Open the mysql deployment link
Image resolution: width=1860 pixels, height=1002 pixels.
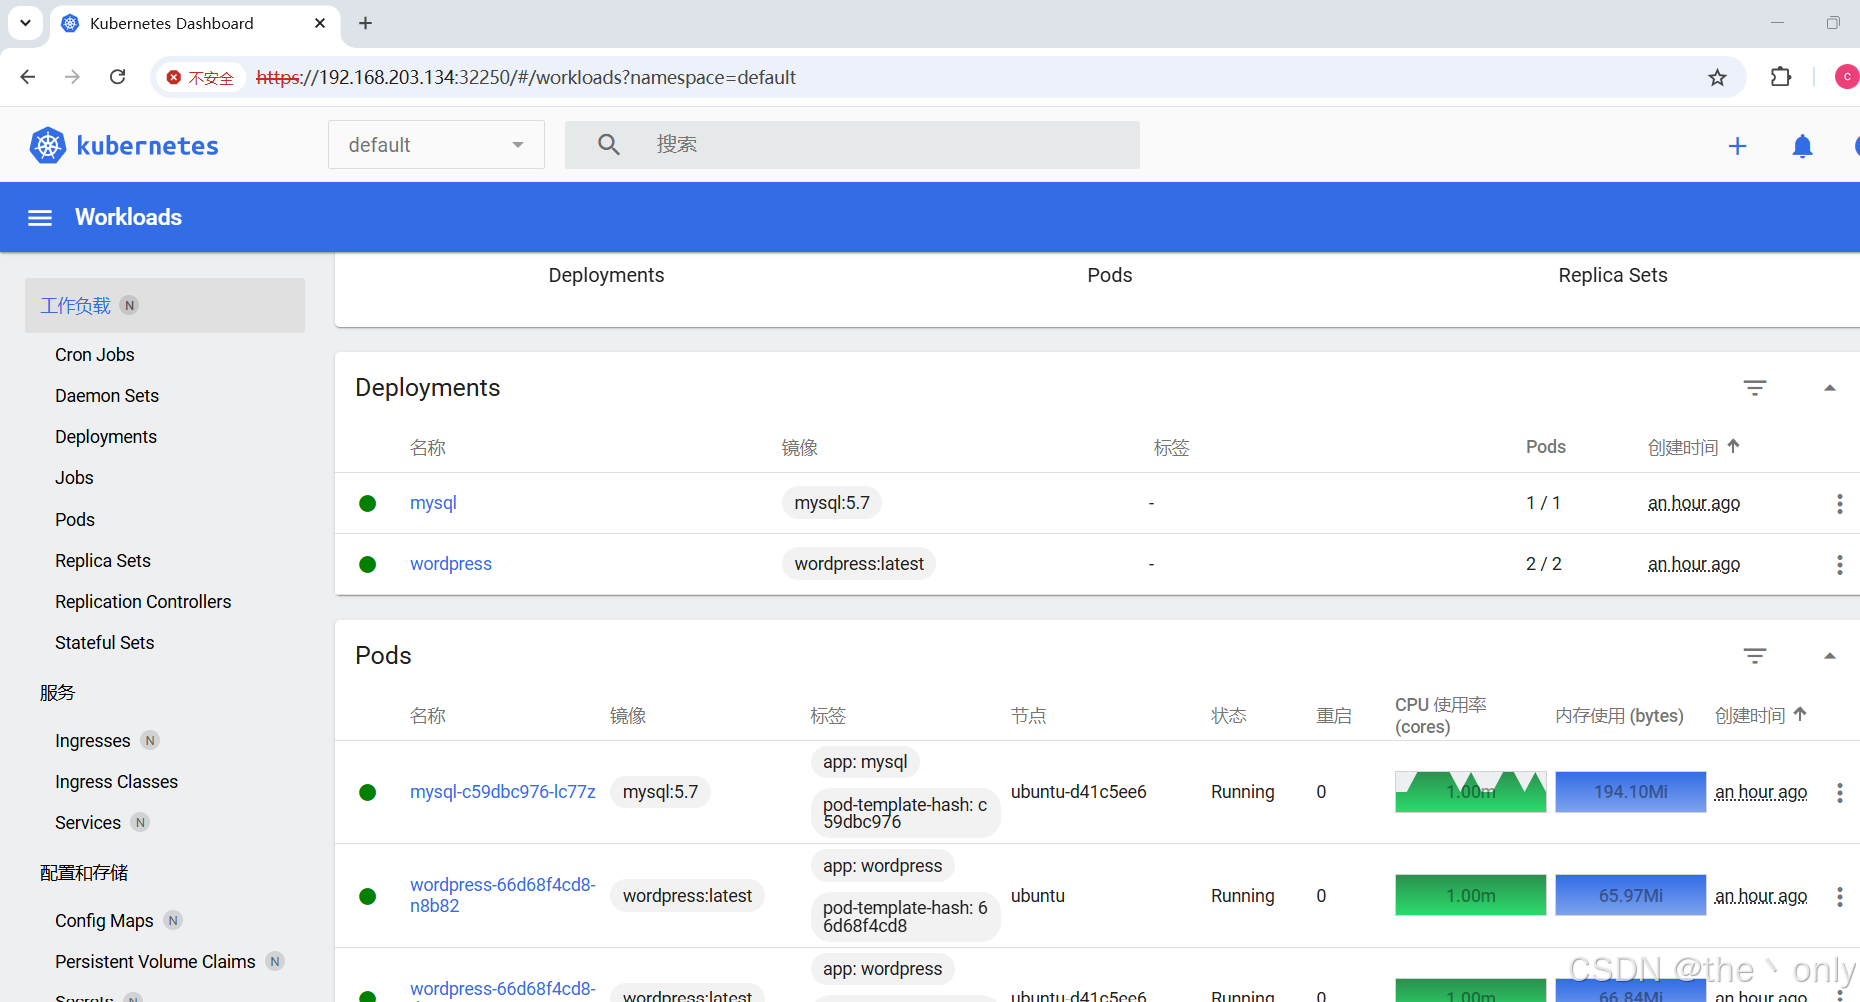point(433,503)
